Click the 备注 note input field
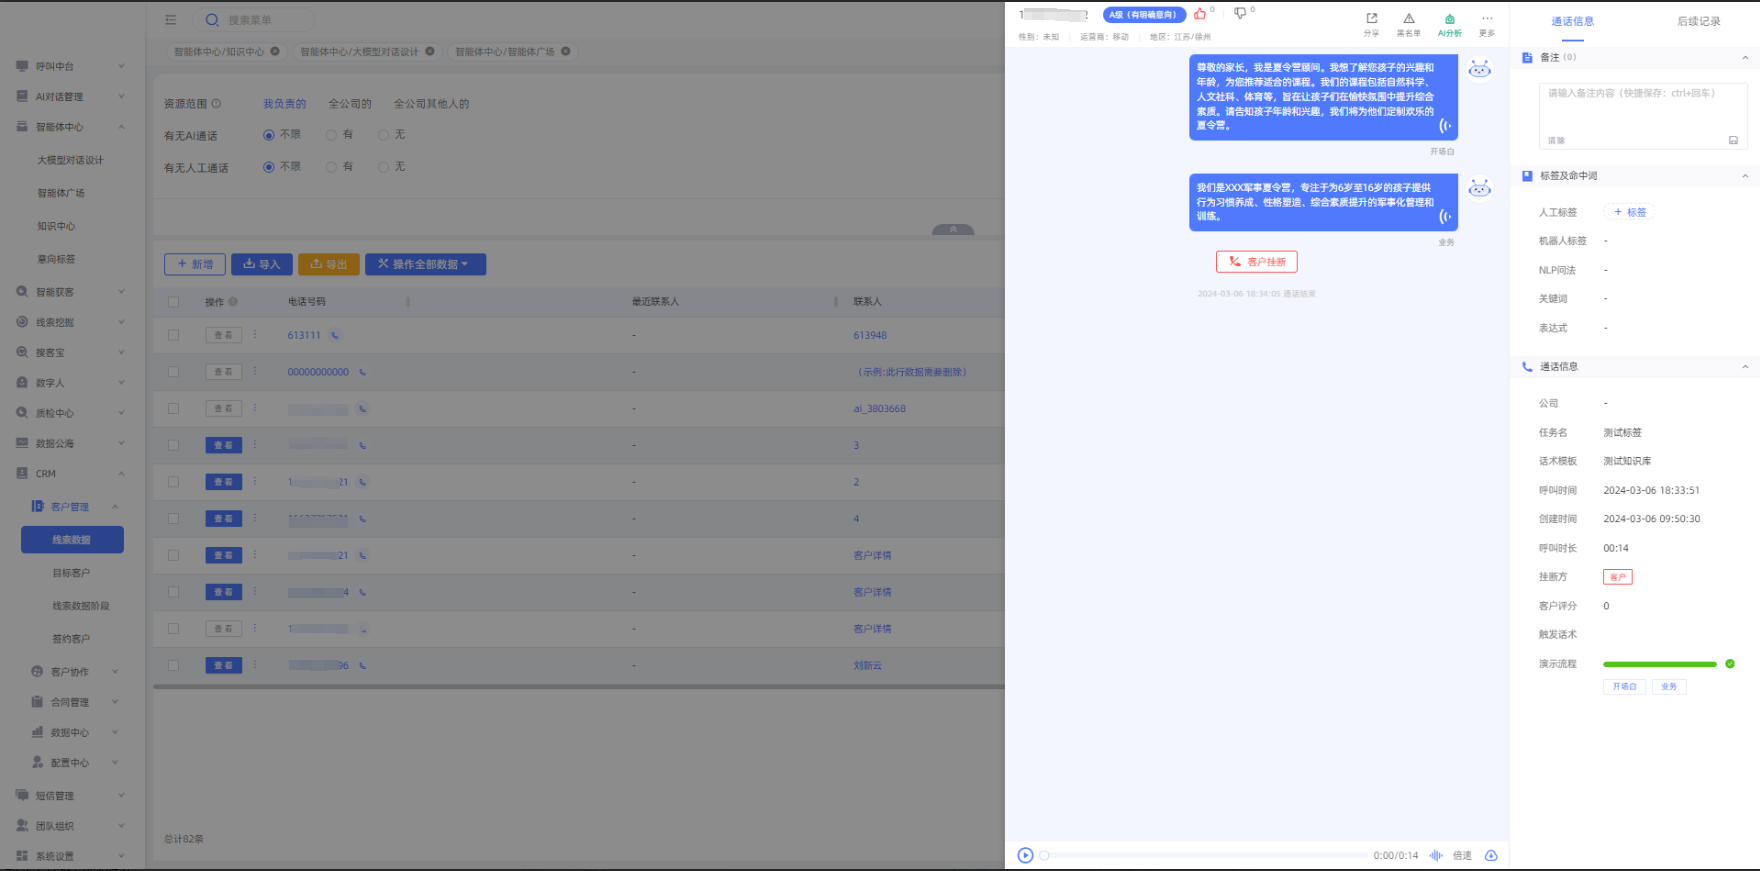 click(1642, 110)
